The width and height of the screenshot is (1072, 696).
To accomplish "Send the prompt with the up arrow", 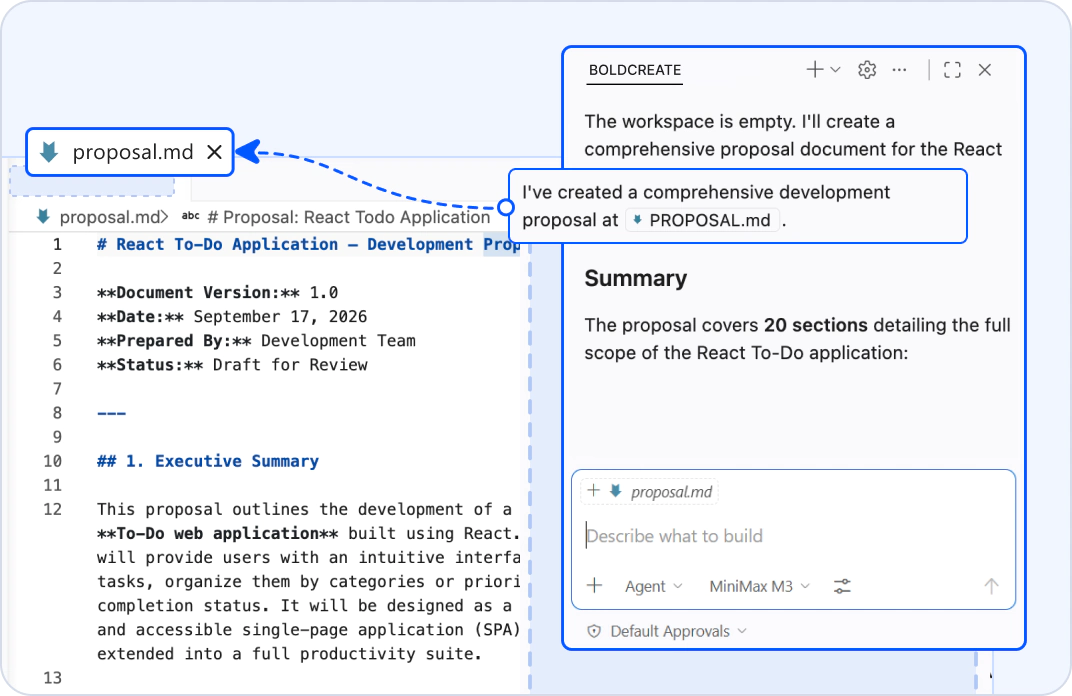I will click(991, 586).
